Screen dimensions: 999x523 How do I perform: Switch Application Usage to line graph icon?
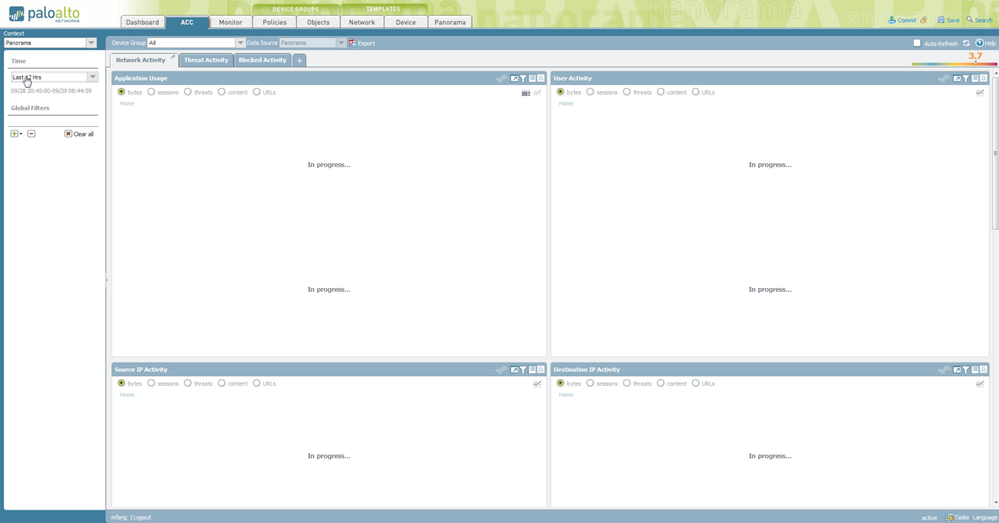[x=538, y=93]
